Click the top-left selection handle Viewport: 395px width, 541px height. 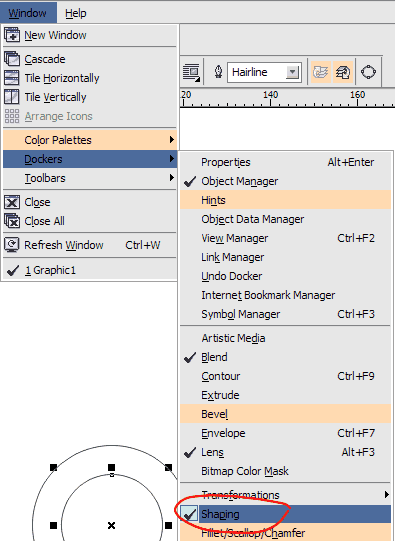[53, 468]
